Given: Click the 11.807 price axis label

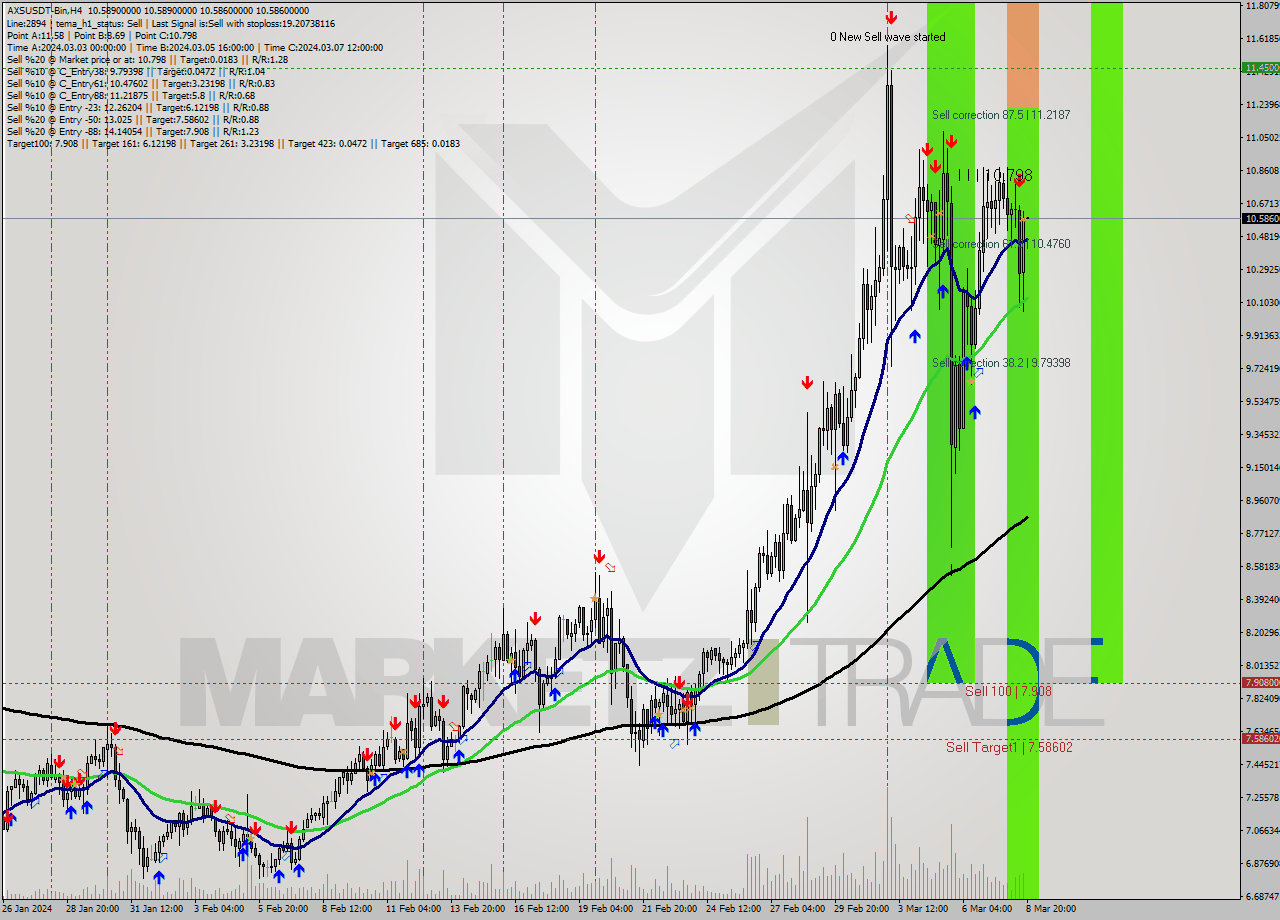Looking at the screenshot, I should point(1262,6).
